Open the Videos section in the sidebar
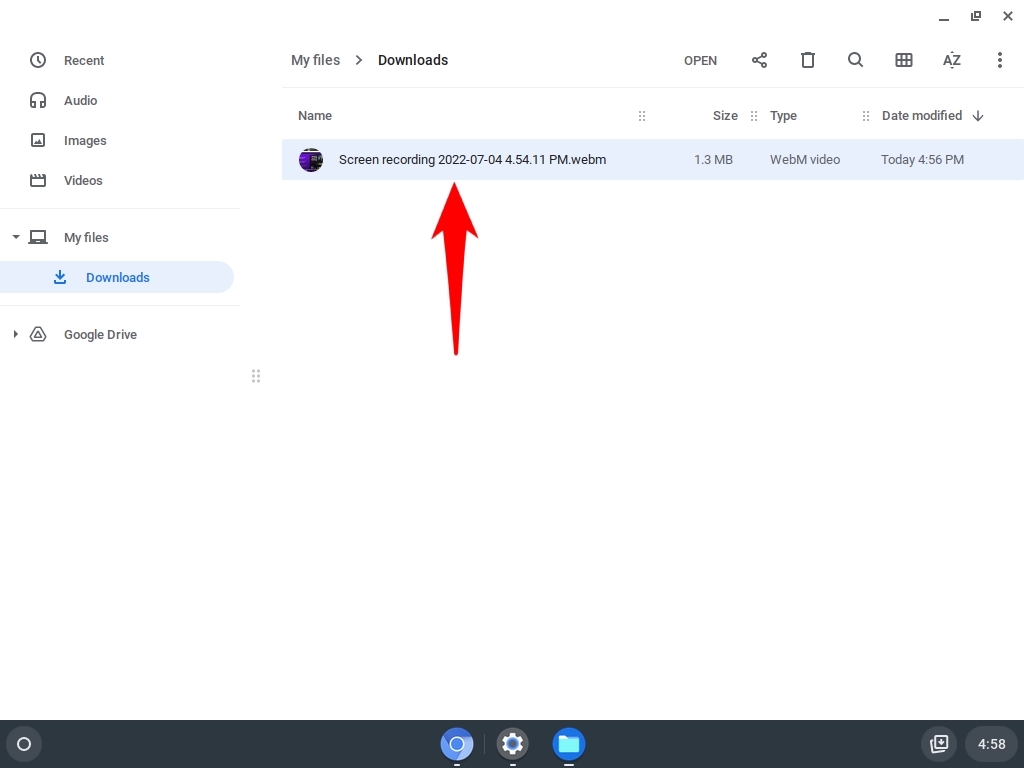1024x768 pixels. (84, 180)
